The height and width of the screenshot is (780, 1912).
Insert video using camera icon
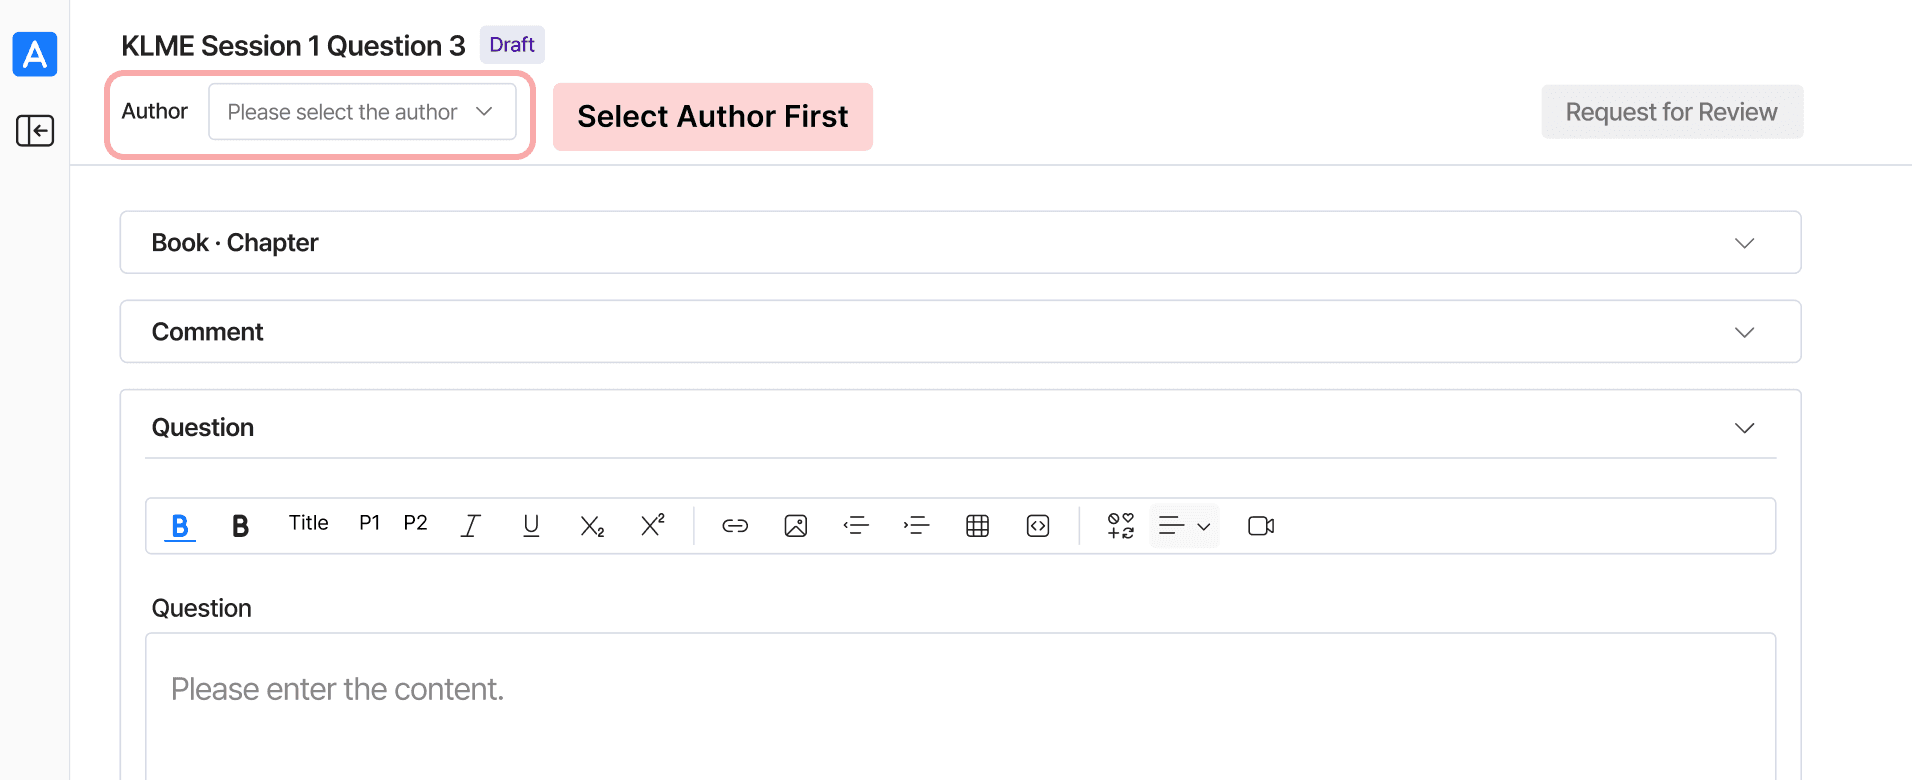point(1261,526)
